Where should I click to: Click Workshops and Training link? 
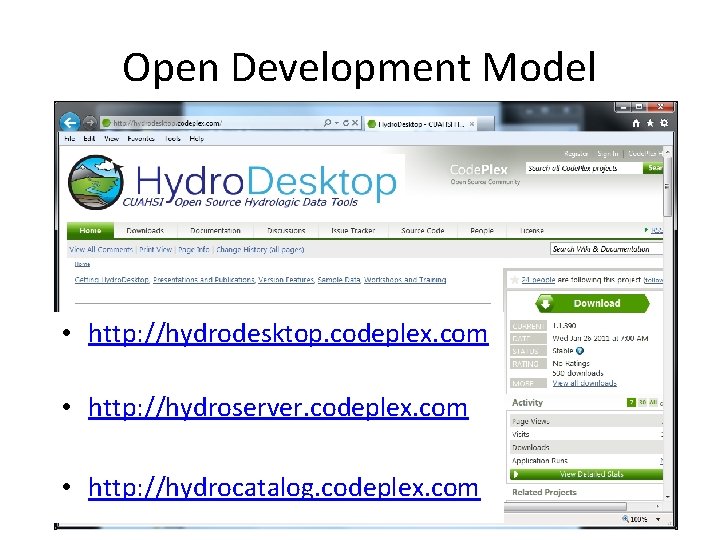click(405, 279)
